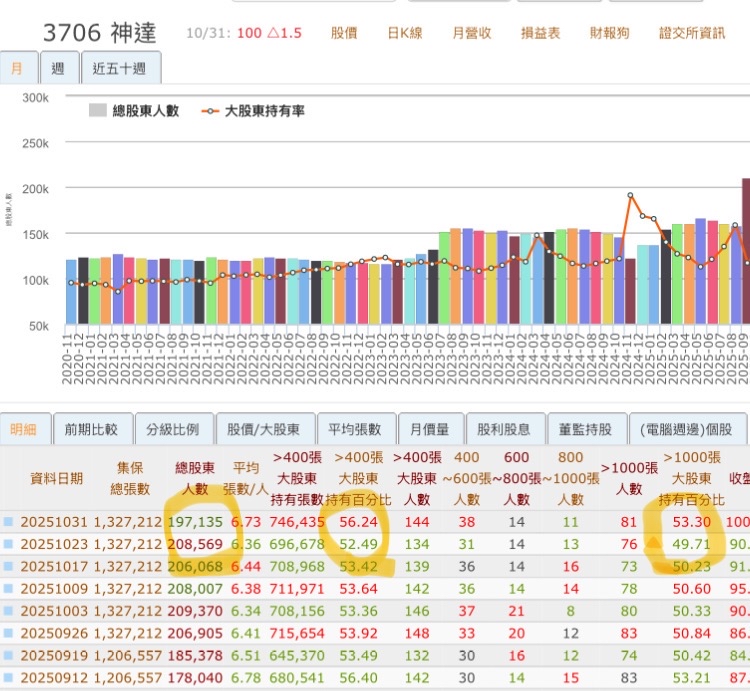Toggle the 總股東人數 legend label
The height and width of the screenshot is (691, 750).
tap(145, 111)
